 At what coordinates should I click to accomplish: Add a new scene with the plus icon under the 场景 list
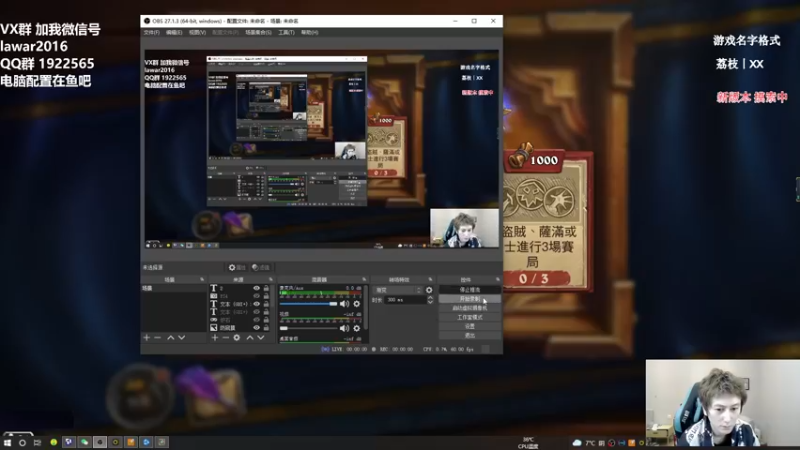tap(147, 338)
